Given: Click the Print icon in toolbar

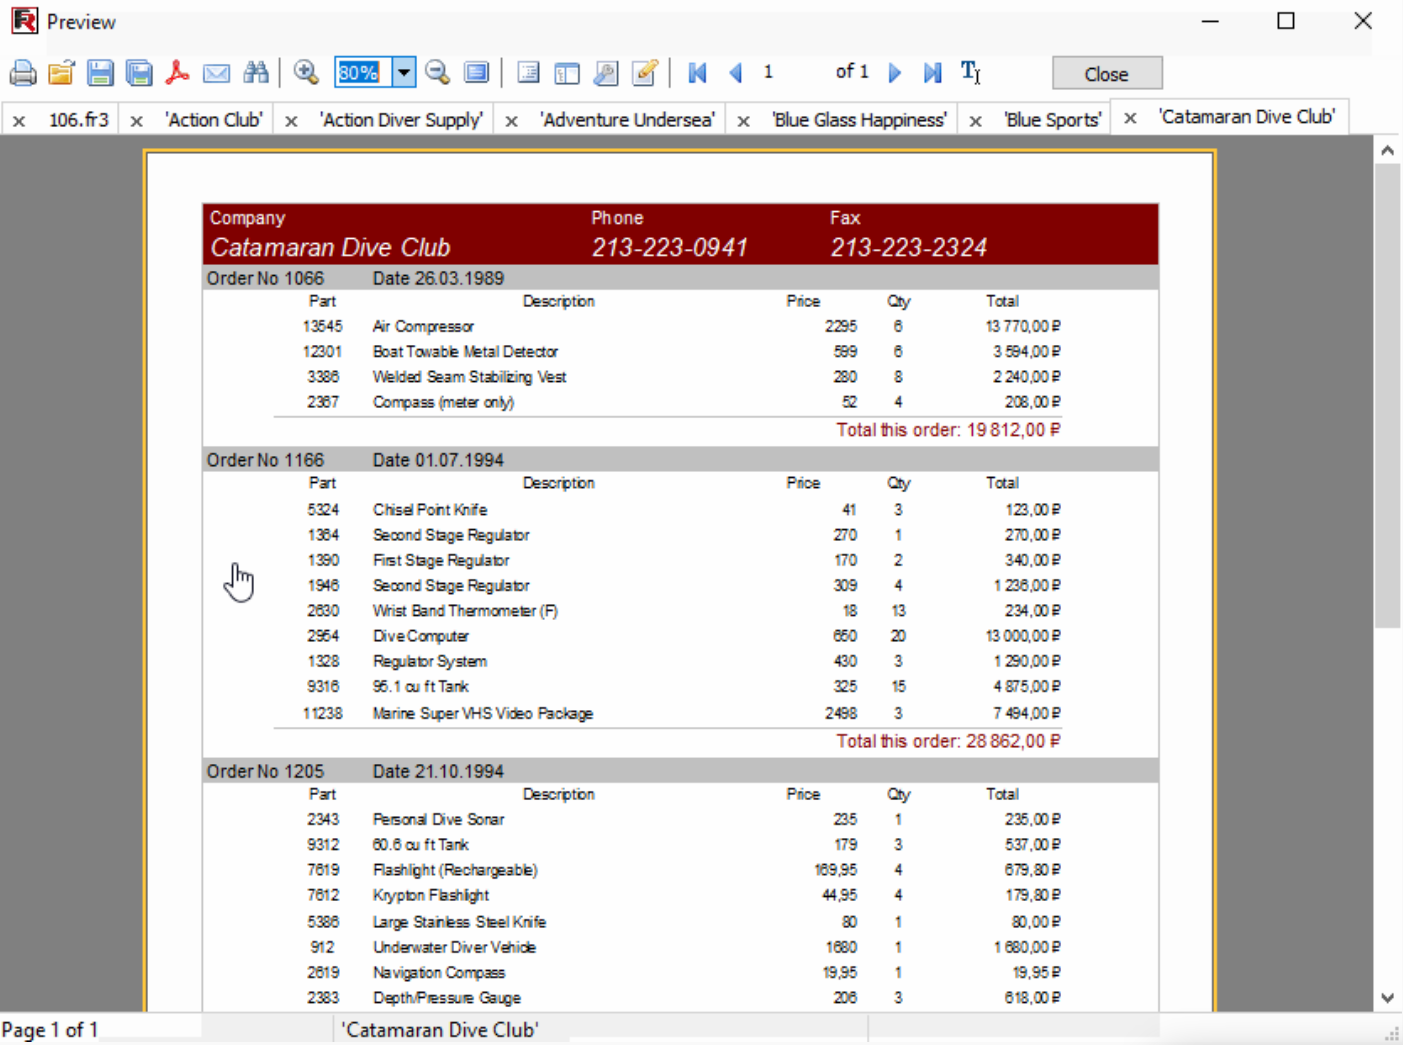Looking at the screenshot, I should pos(22,73).
